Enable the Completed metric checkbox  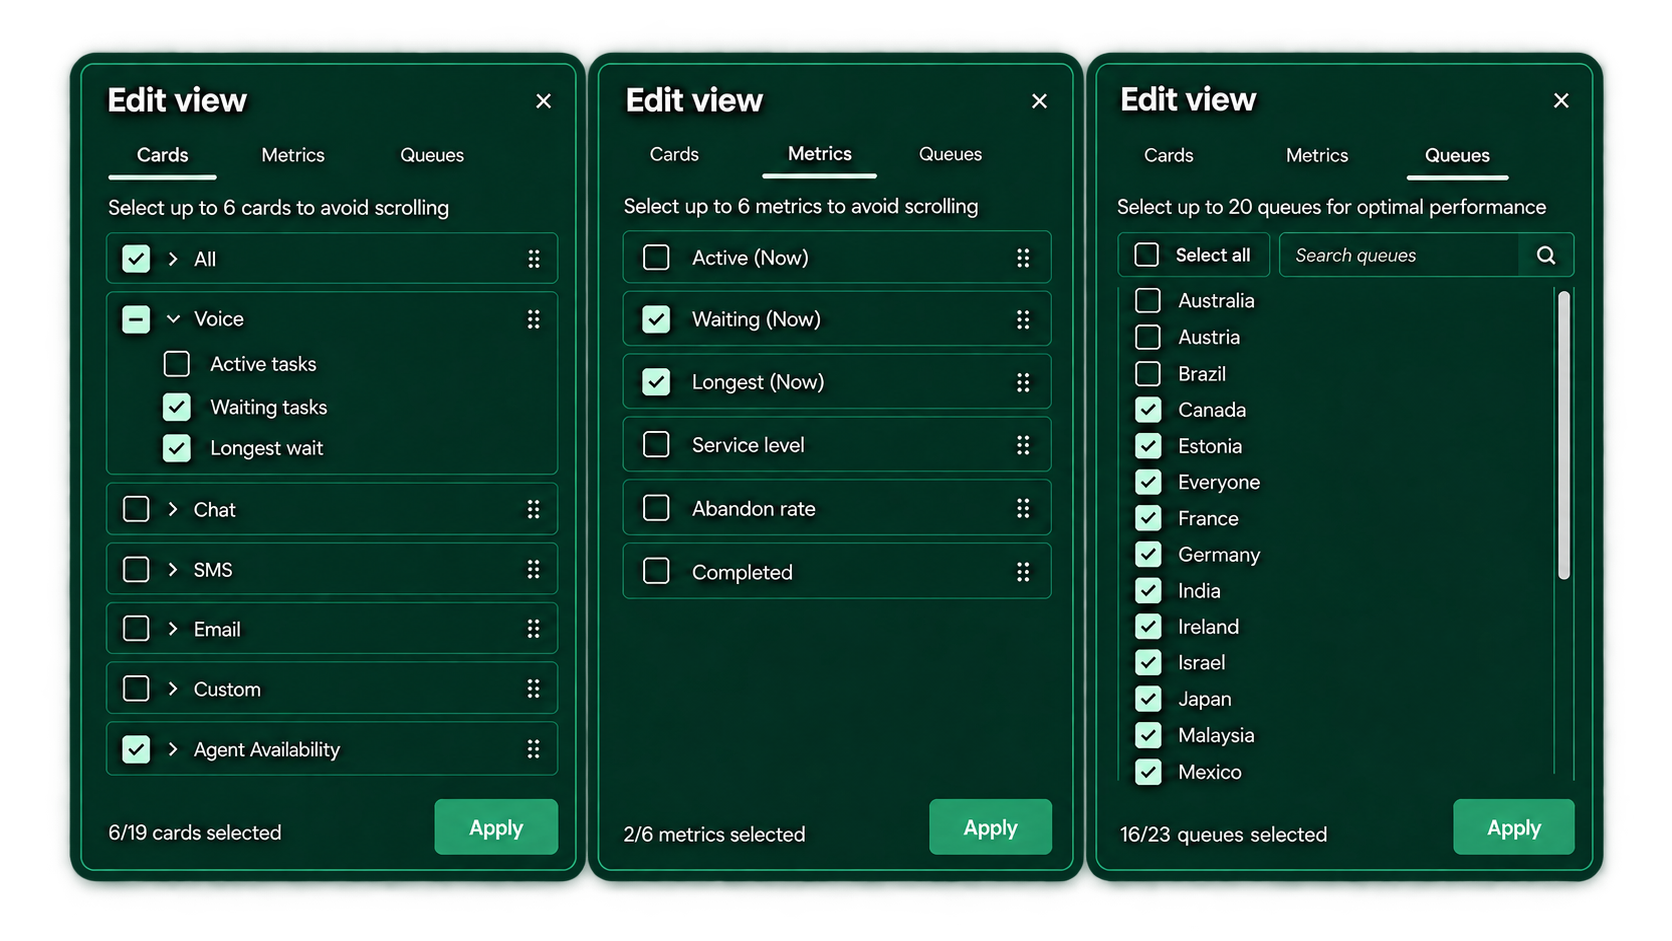coord(656,572)
